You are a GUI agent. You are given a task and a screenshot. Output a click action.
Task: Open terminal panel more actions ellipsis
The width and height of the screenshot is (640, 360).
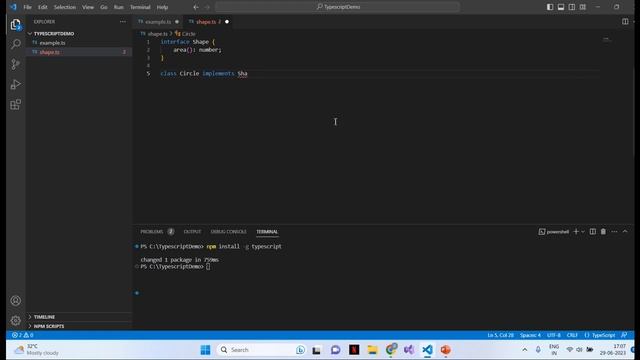[x=614, y=231]
